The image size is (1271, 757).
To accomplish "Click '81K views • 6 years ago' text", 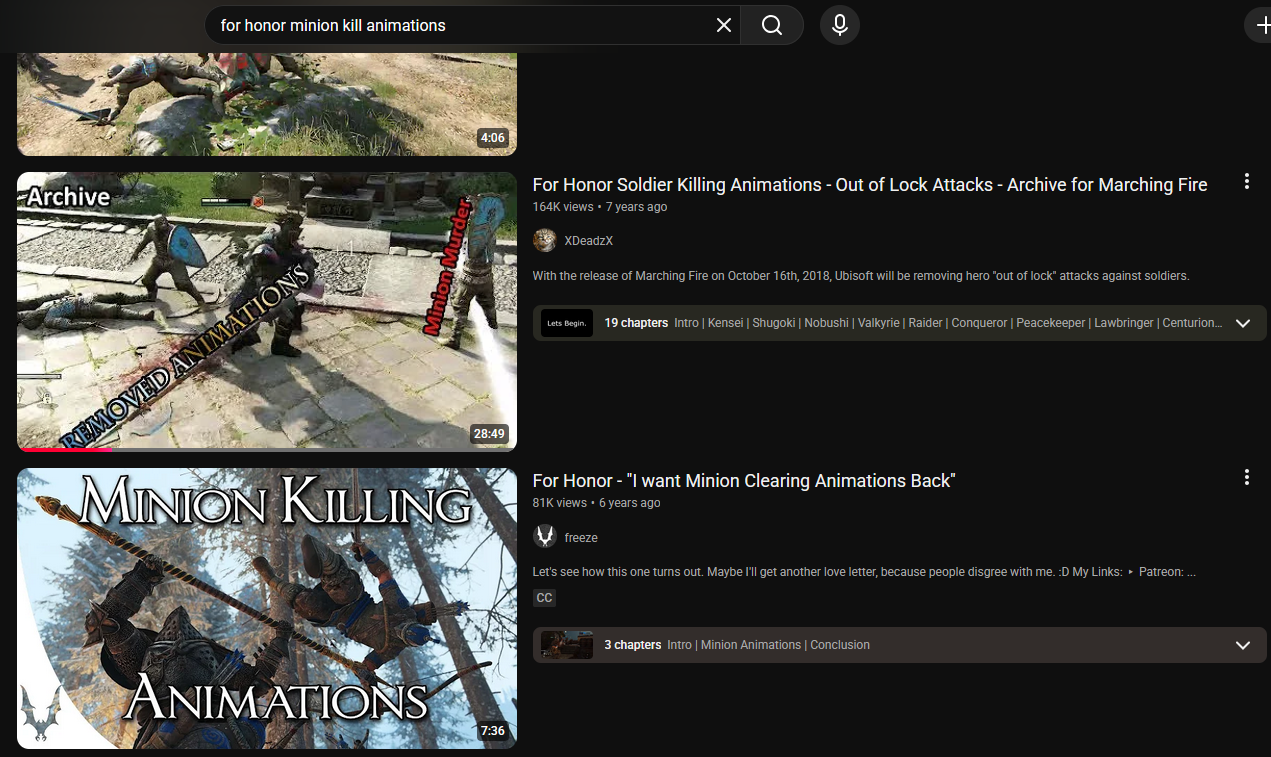I will (x=597, y=503).
